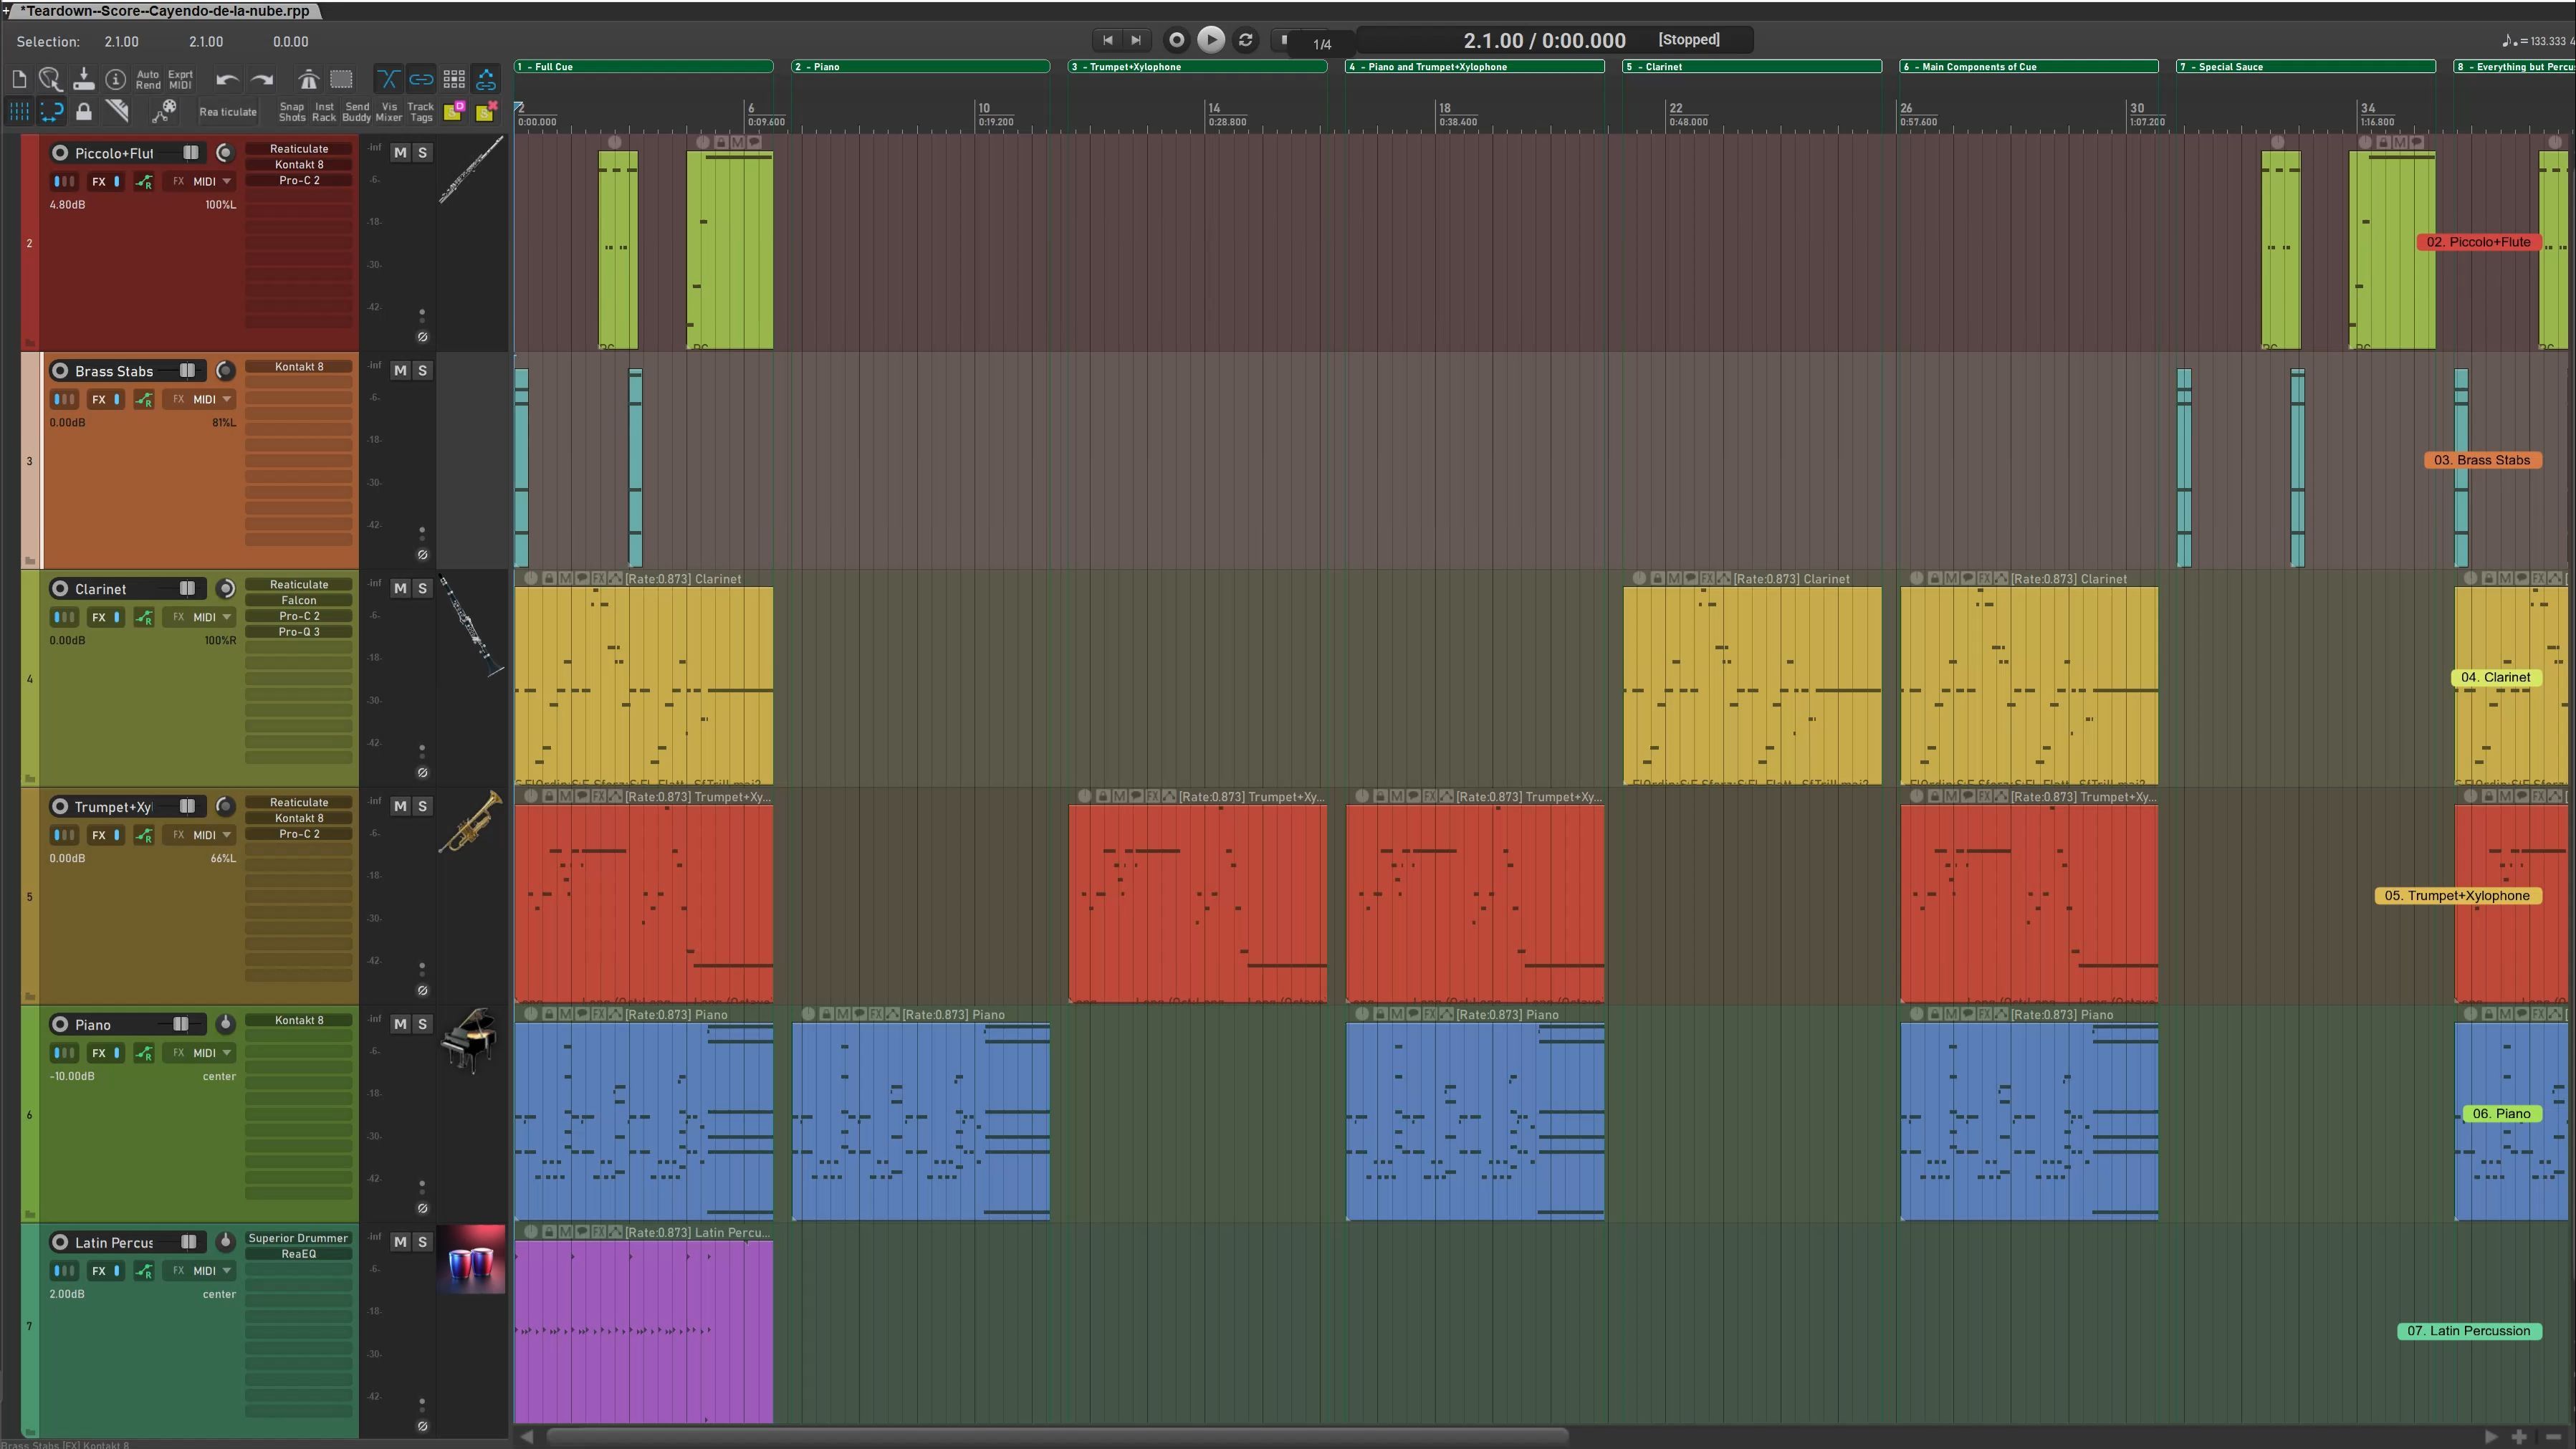The width and height of the screenshot is (2576, 1449).
Task: Open the FX chain button on Piano track
Action: point(99,1053)
